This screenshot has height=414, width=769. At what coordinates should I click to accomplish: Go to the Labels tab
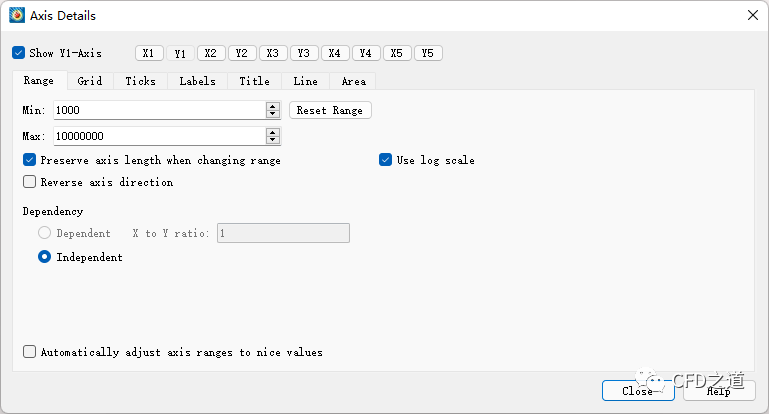coord(197,81)
